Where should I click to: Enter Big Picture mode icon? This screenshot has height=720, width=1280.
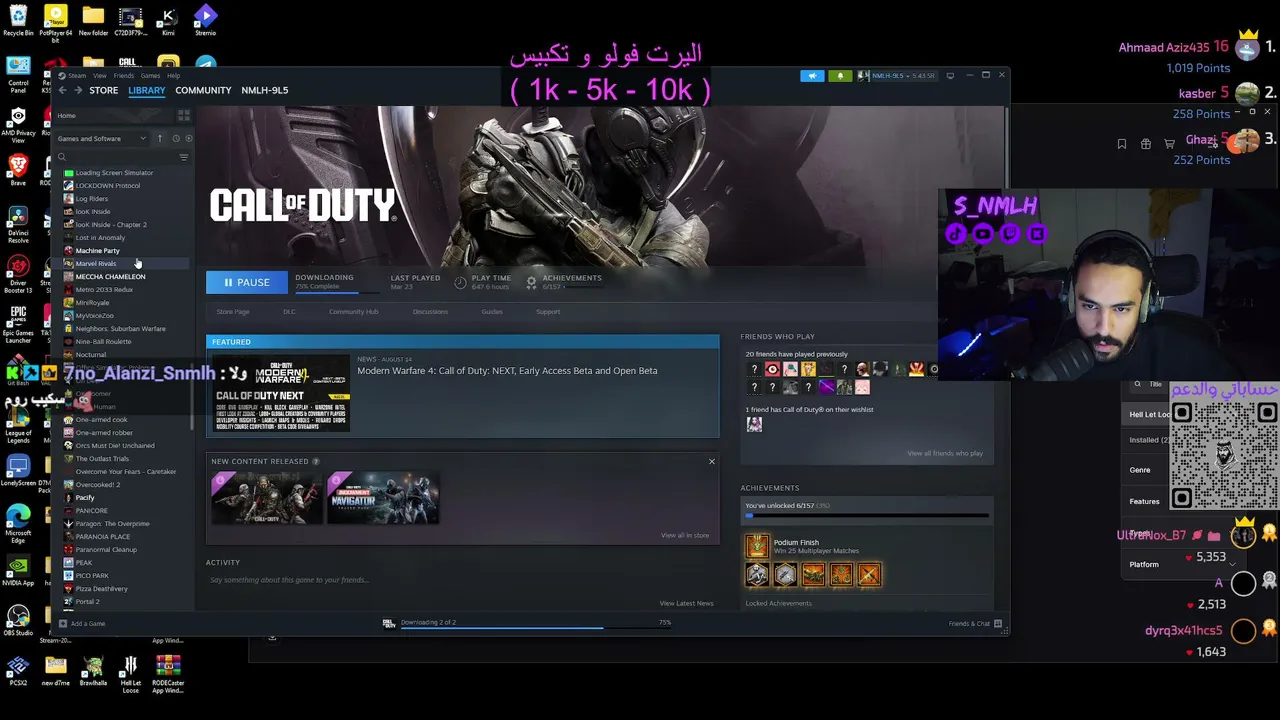[x=950, y=75]
